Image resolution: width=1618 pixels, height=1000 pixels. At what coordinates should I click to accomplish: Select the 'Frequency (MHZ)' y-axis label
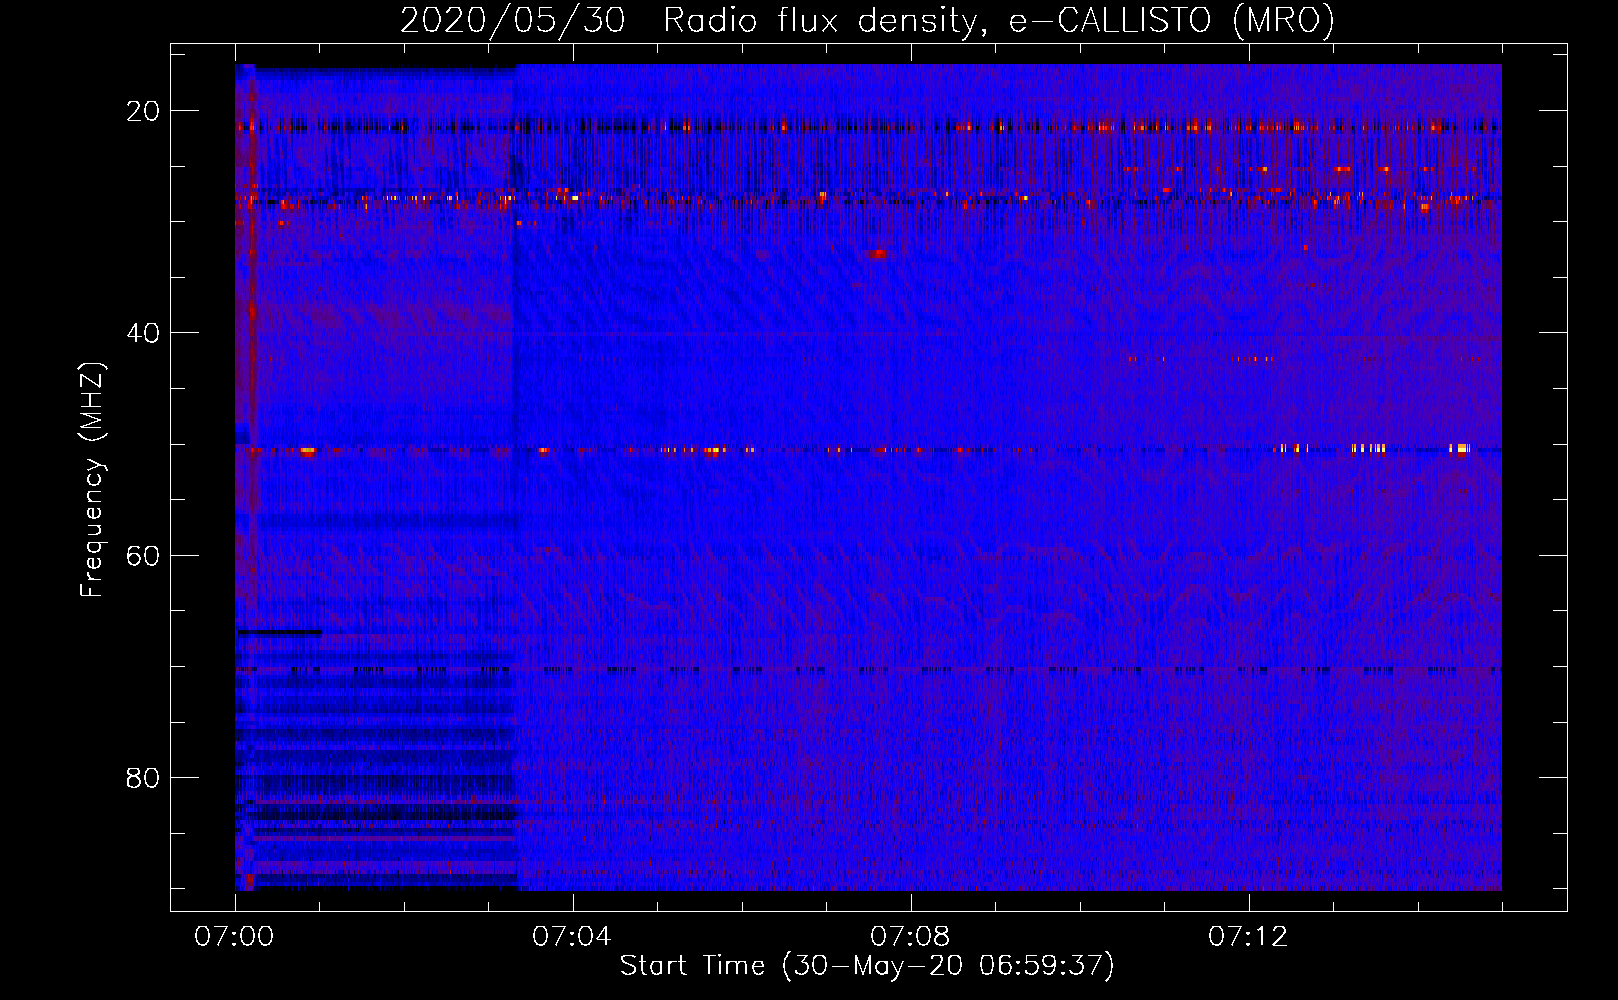point(92,480)
